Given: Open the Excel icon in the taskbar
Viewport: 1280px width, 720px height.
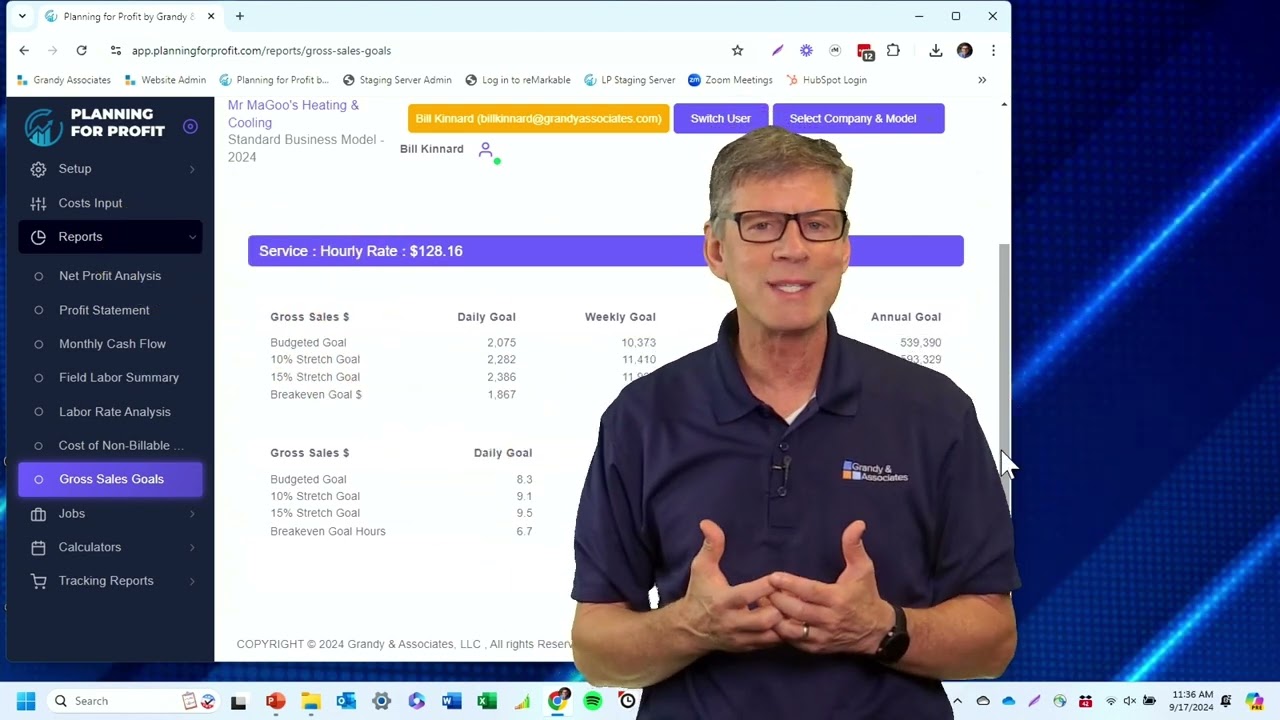Looking at the screenshot, I should [x=487, y=701].
